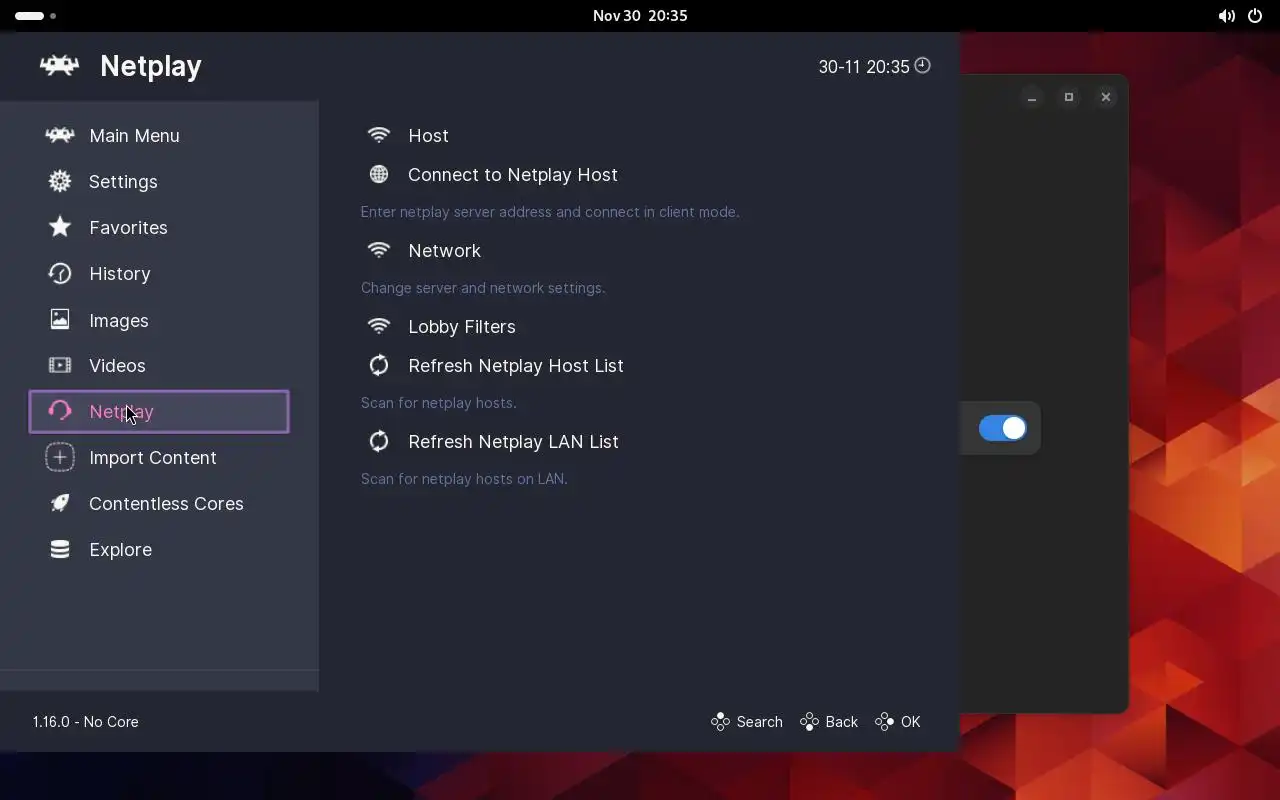Click the '1.16.0 - No Core' status text

[x=85, y=722]
